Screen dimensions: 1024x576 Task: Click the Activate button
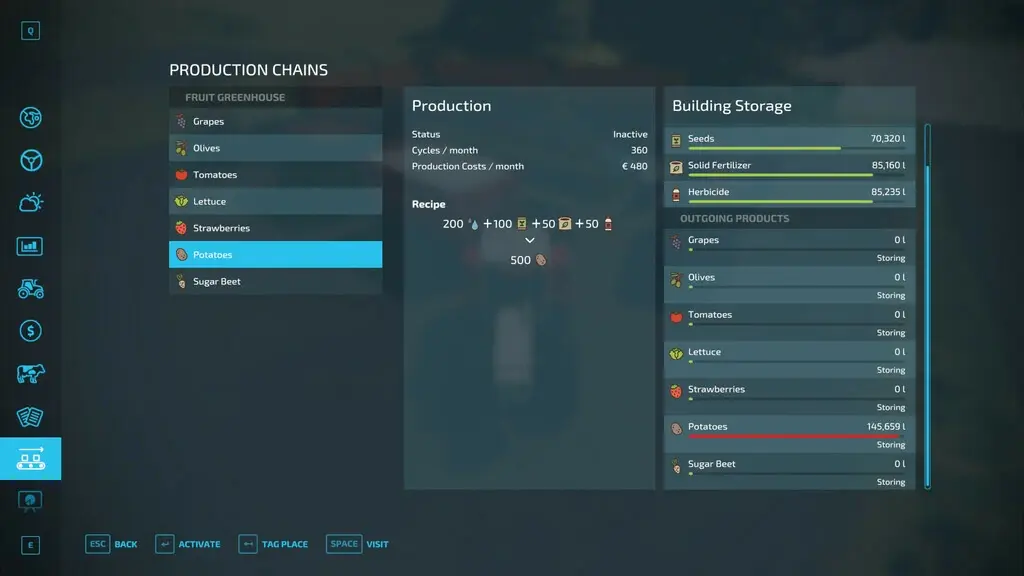click(188, 544)
